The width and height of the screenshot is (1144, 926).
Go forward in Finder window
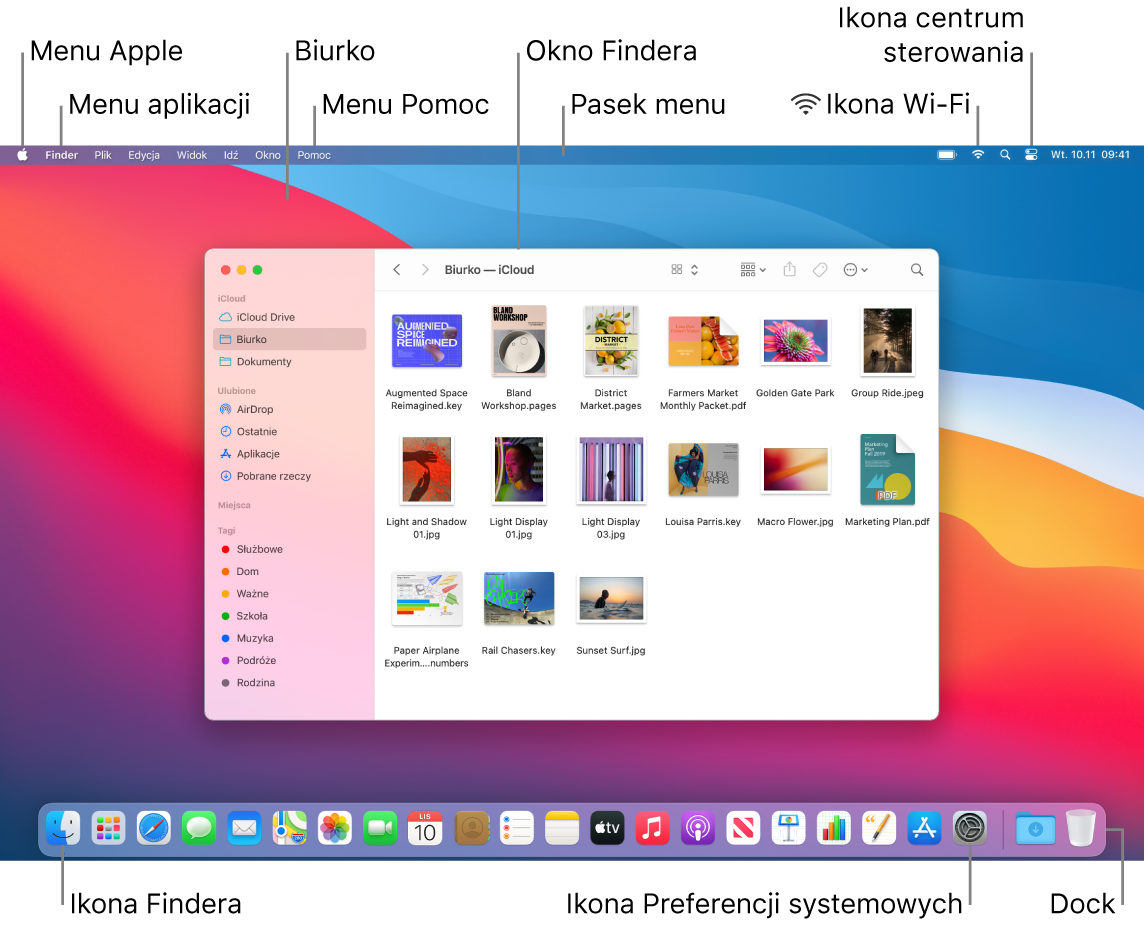(x=425, y=269)
